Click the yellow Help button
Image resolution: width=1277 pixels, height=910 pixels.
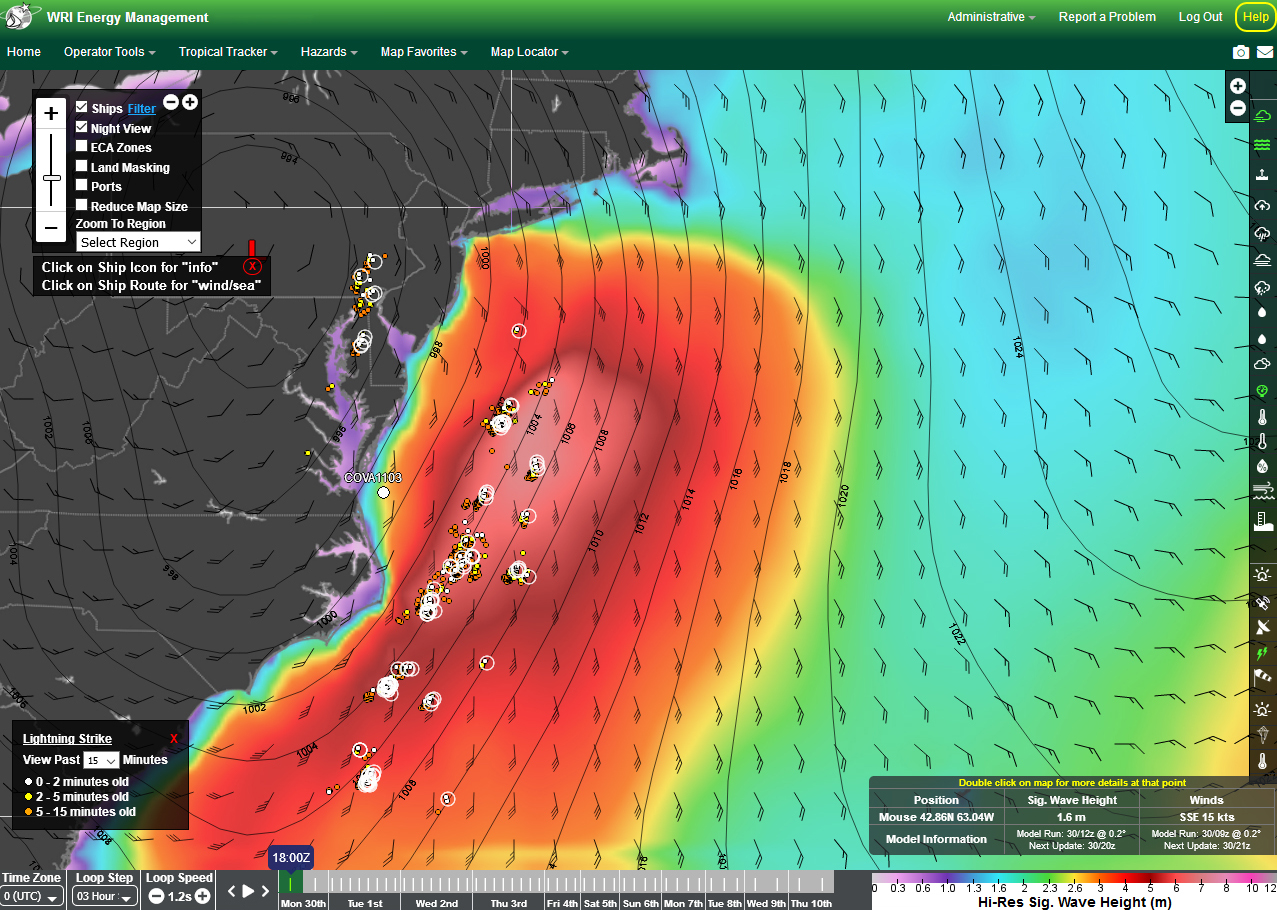pos(1255,17)
